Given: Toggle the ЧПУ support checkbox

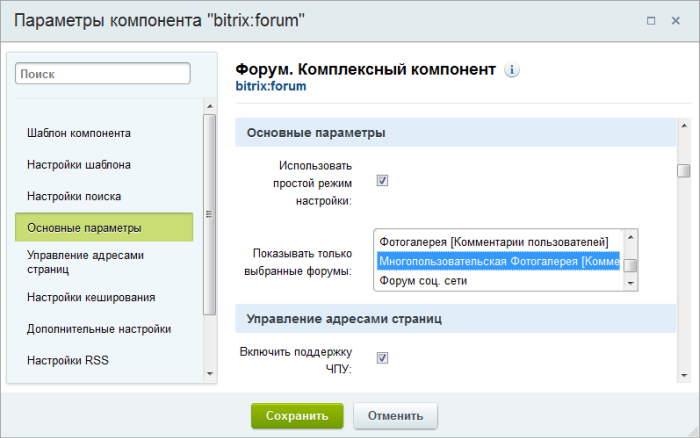Looking at the screenshot, I should click(382, 358).
